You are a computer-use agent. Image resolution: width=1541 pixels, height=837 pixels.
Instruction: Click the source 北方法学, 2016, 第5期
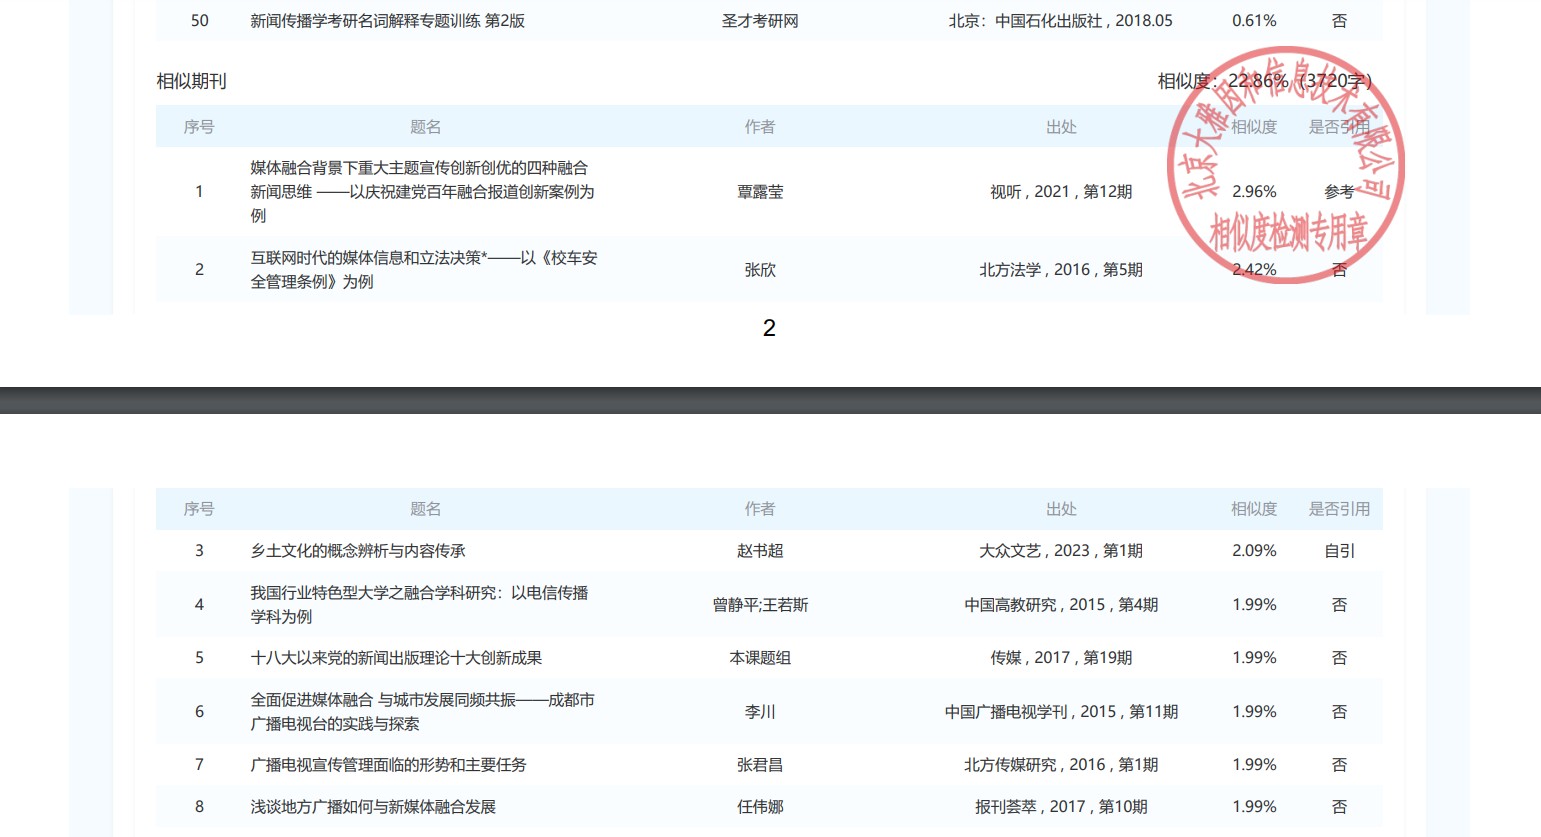click(x=1060, y=270)
